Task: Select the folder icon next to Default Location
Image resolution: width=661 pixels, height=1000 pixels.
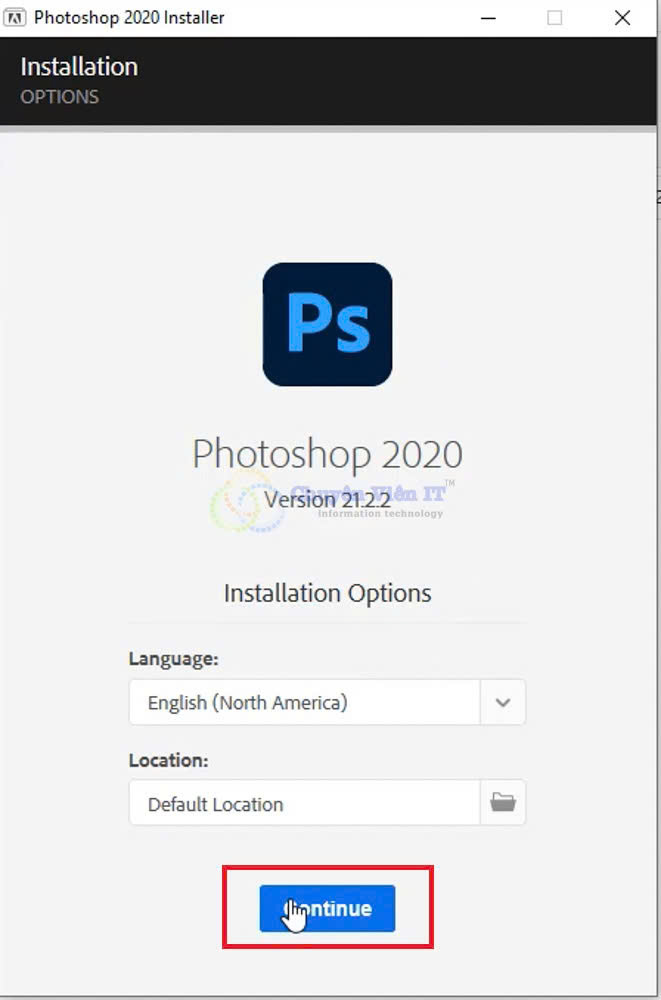Action: point(503,802)
